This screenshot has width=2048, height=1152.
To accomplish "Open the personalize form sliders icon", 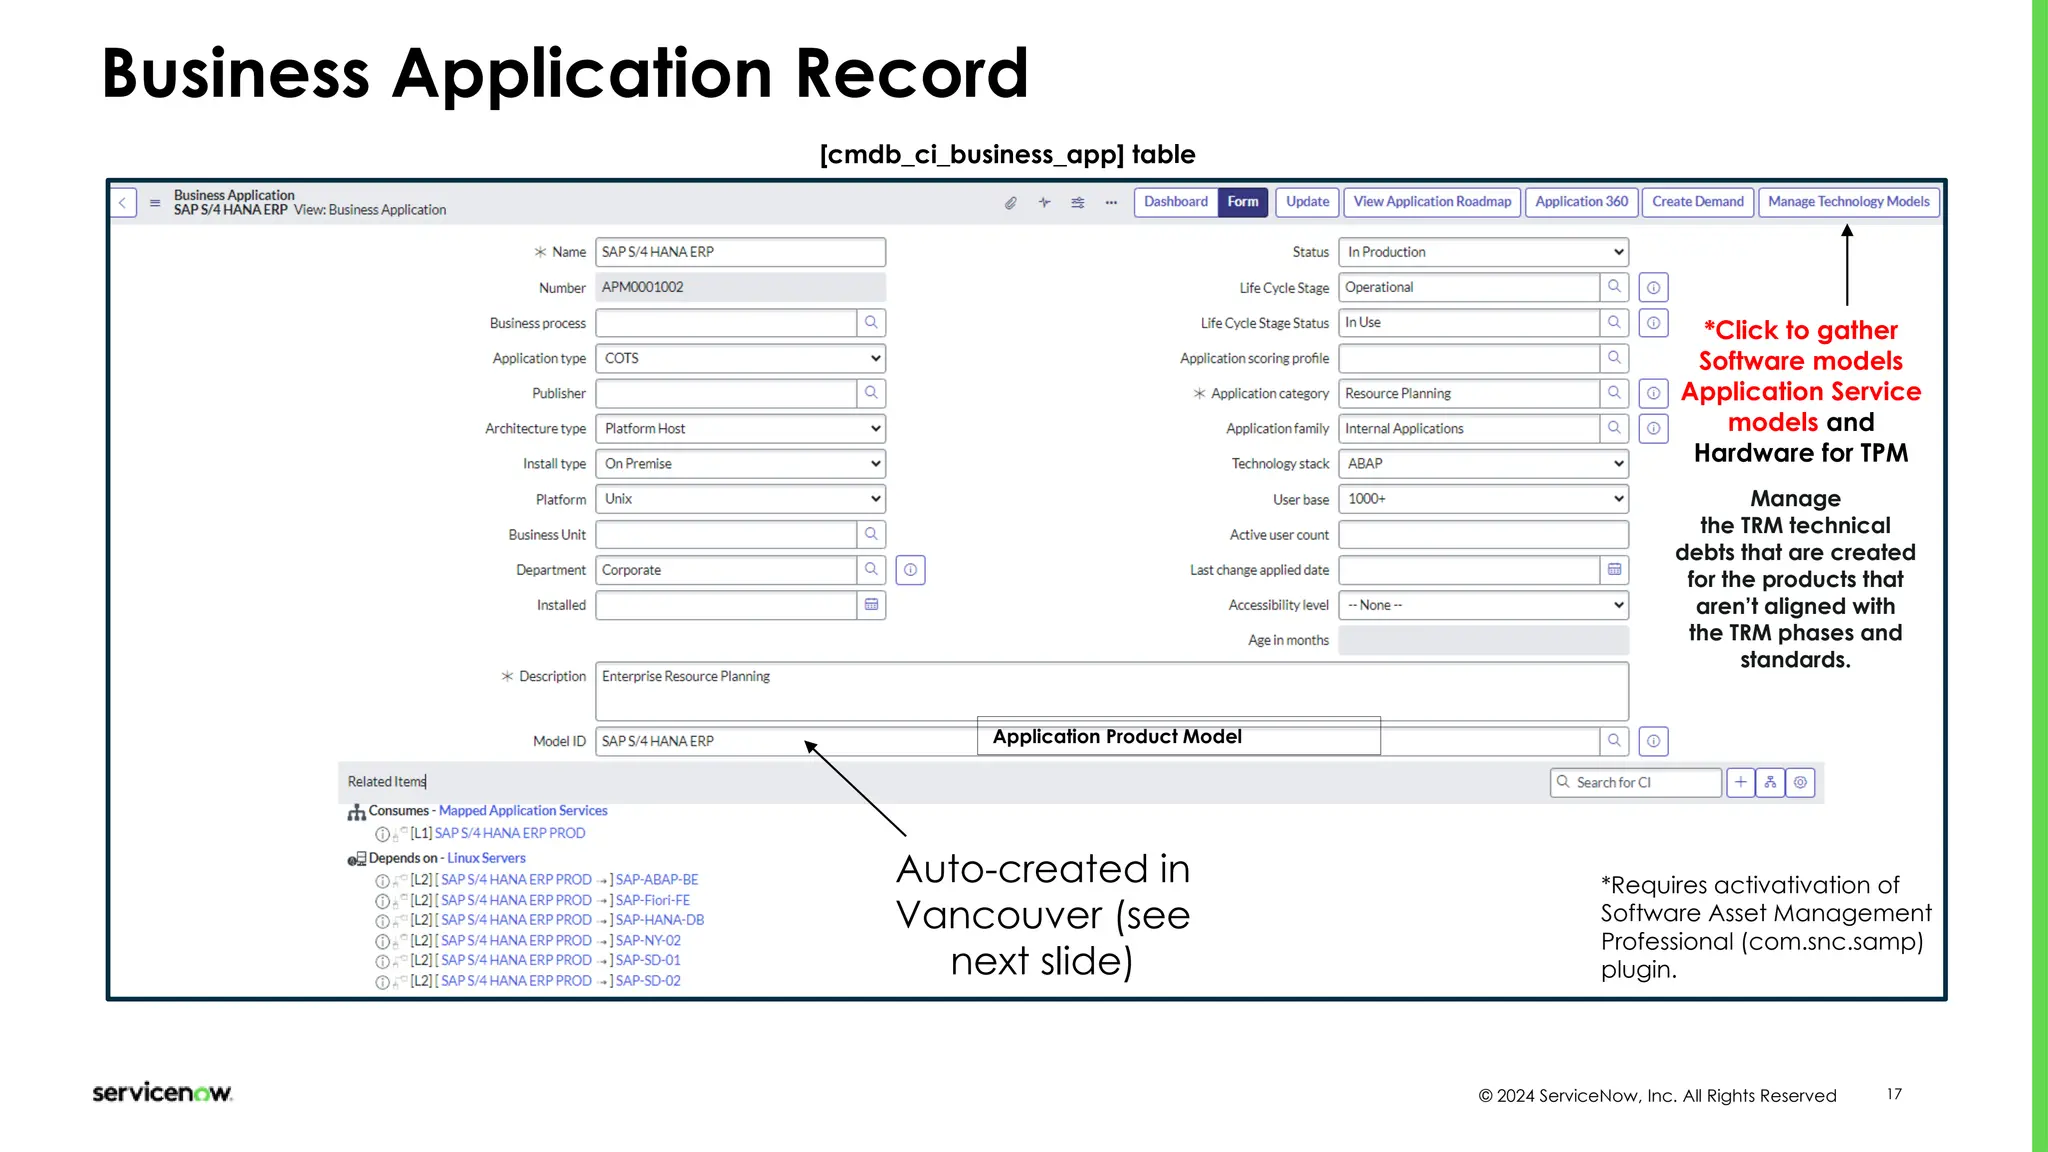I will click(1078, 203).
